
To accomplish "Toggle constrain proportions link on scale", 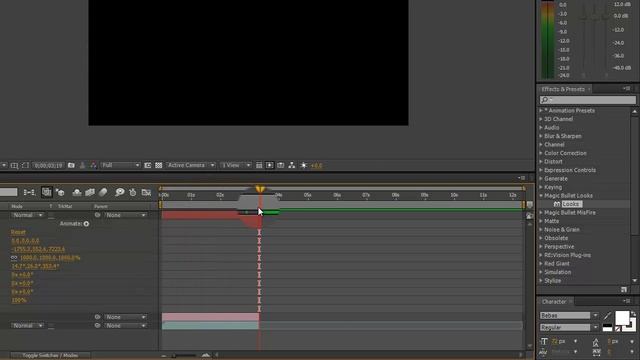I will [x=14, y=258].
